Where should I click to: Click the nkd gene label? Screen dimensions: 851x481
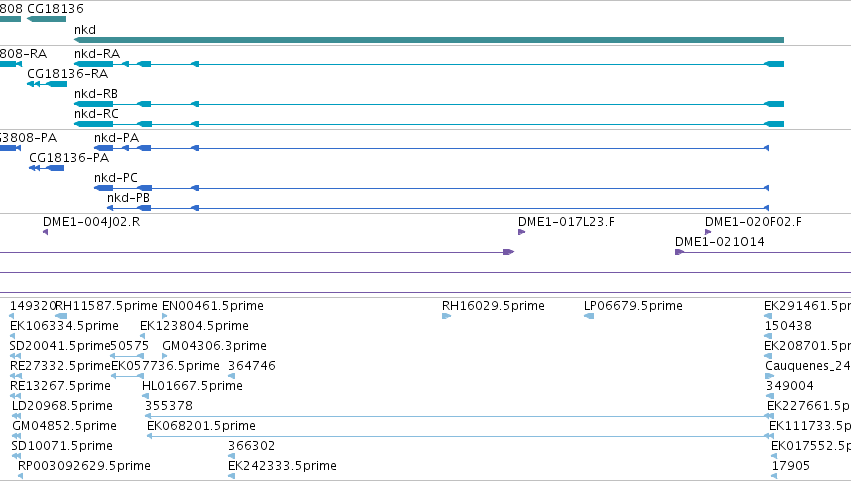85,30
